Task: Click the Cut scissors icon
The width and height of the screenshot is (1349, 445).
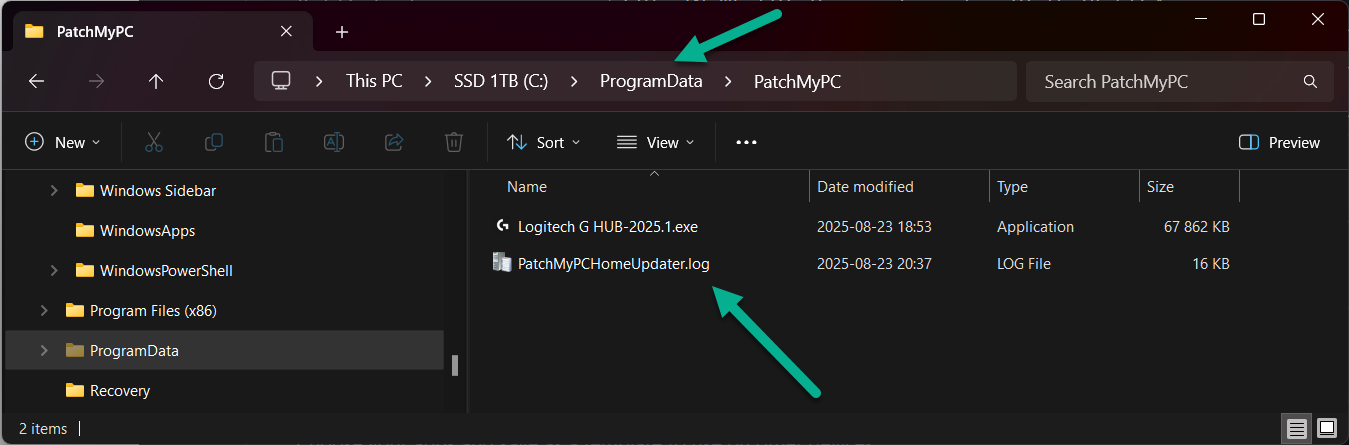Action: 153,143
